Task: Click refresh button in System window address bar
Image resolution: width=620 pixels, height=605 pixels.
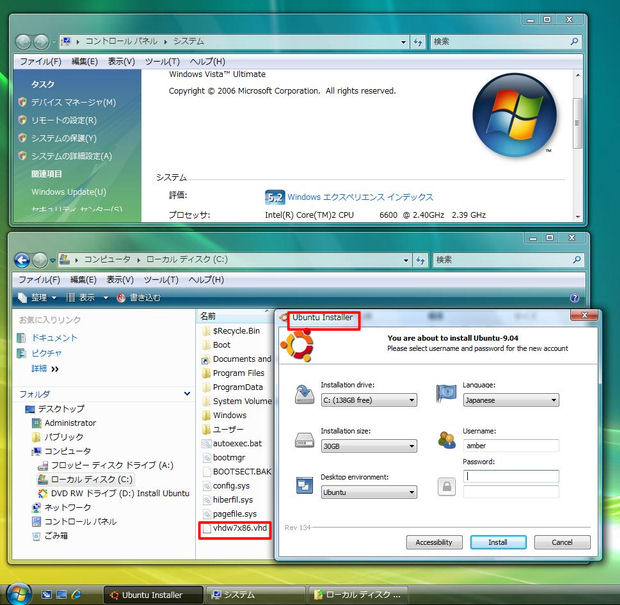Action: click(418, 42)
